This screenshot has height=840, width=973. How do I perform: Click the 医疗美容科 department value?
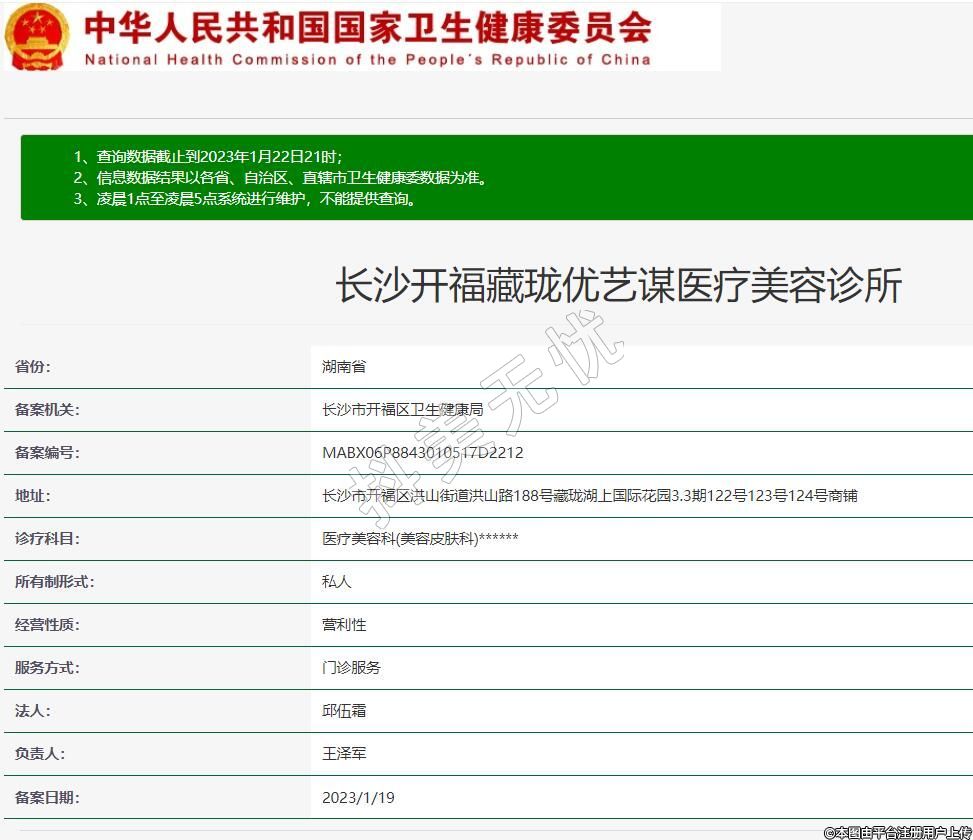(x=420, y=539)
